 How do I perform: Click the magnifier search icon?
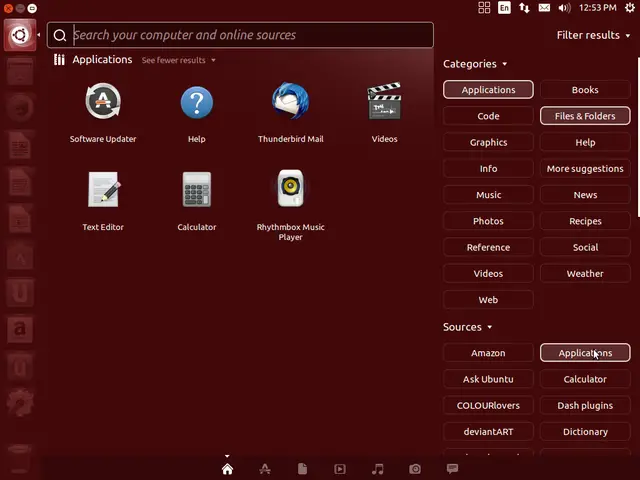click(60, 36)
